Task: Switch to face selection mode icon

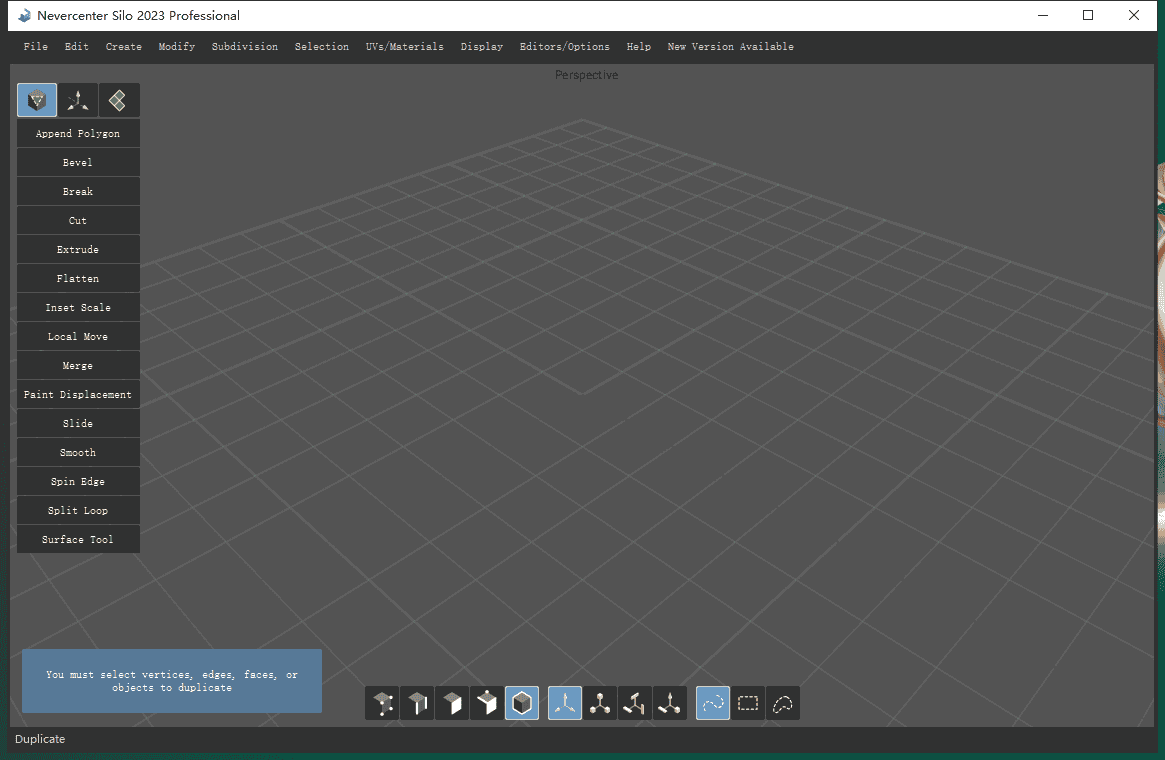Action: click(452, 704)
